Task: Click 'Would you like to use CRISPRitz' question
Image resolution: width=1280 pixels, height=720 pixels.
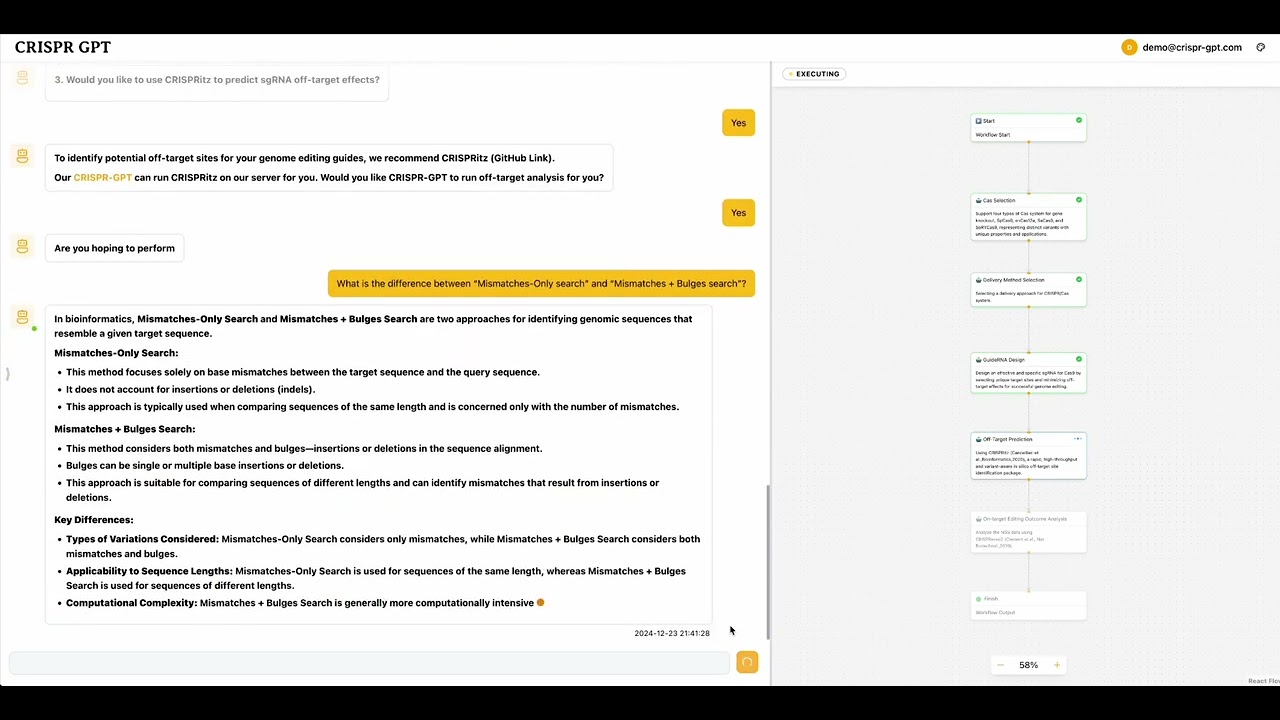Action: click(x=217, y=80)
